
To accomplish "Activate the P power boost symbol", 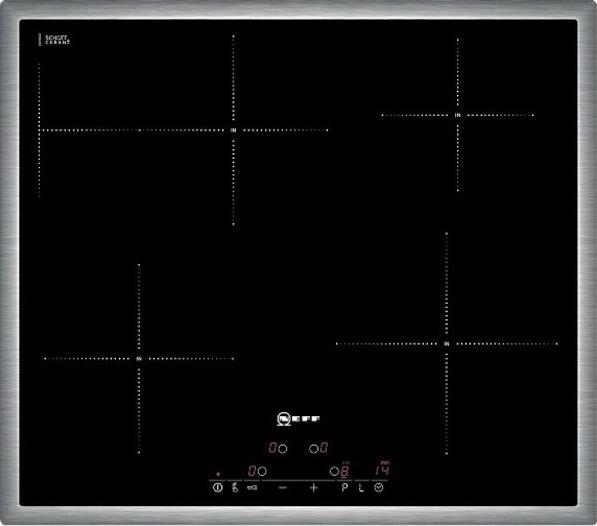I will 345,487.
